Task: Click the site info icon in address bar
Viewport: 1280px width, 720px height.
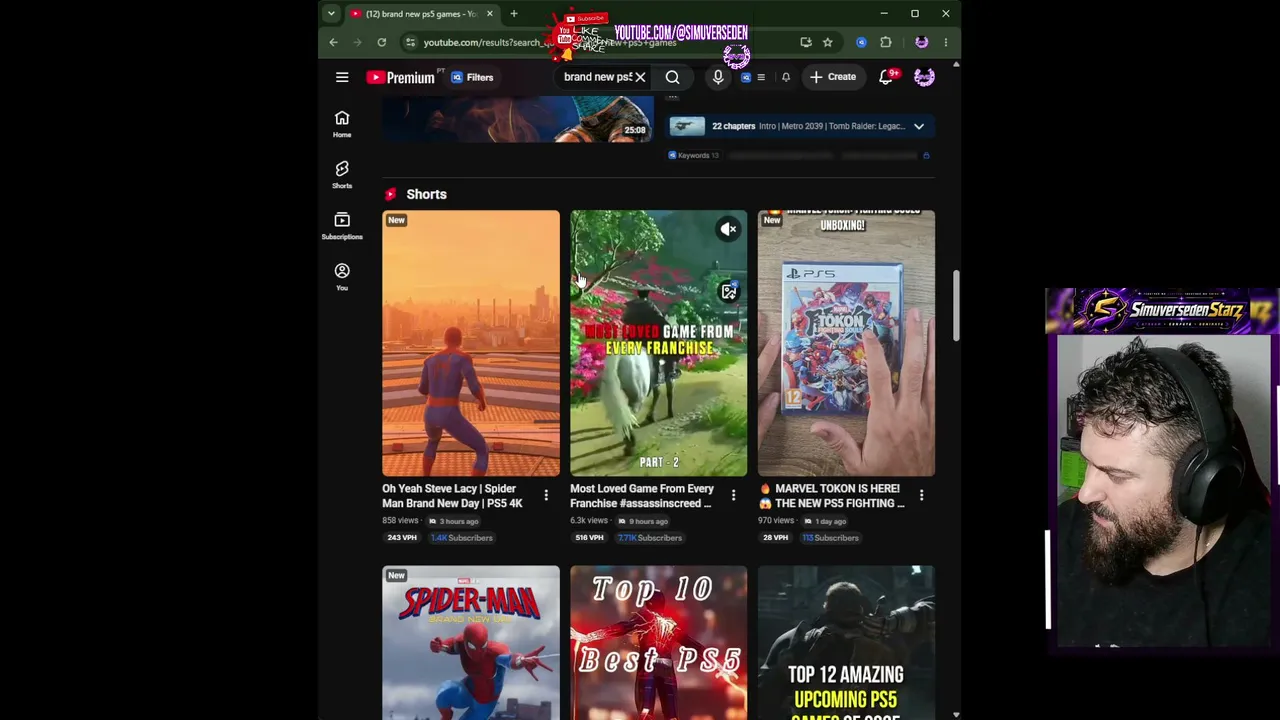Action: (410, 42)
